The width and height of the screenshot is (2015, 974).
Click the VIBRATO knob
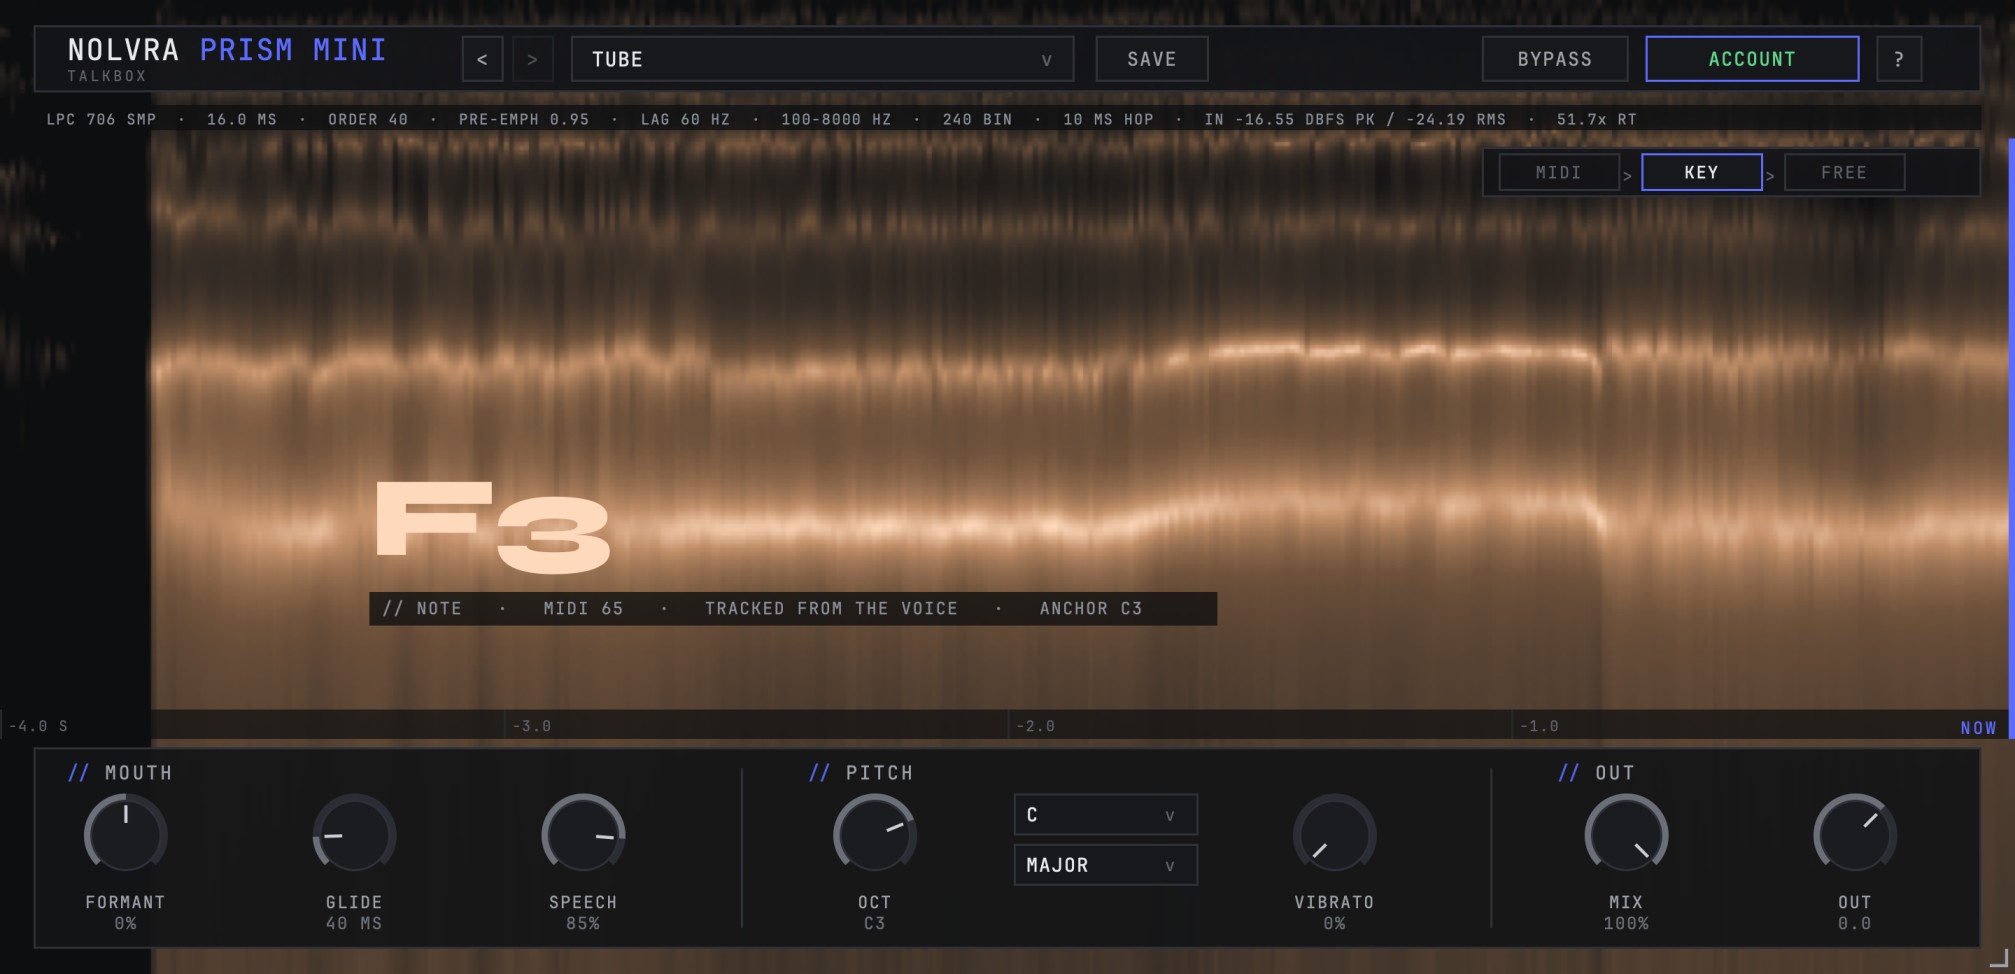[x=1334, y=834]
